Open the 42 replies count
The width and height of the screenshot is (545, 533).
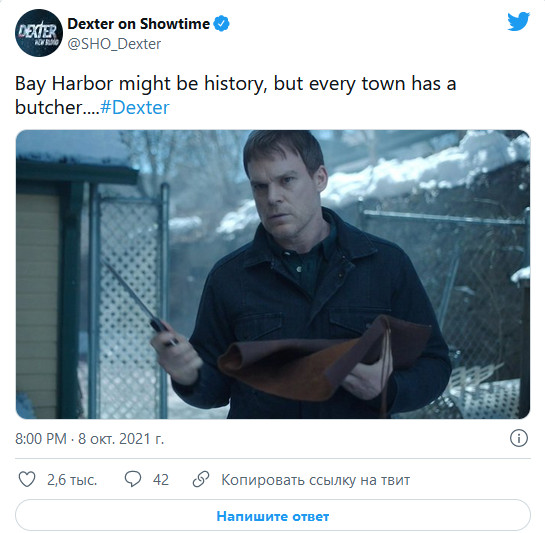(161, 480)
